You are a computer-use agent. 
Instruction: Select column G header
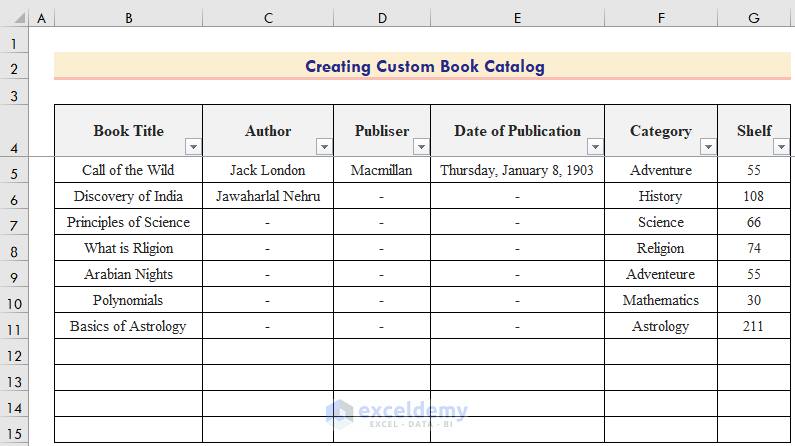tap(753, 19)
